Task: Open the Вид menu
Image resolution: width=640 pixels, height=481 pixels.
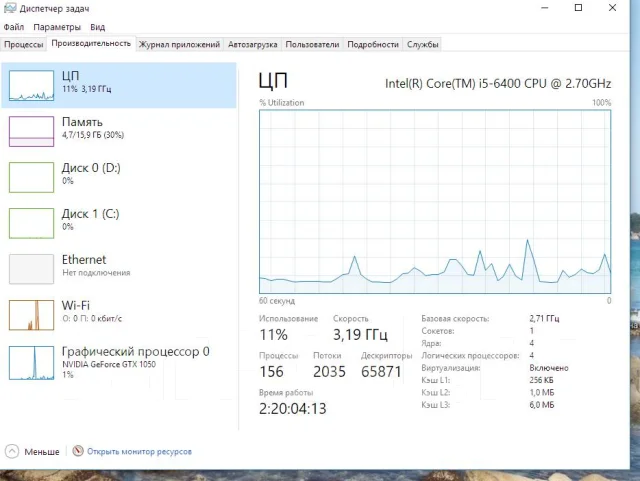Action: point(98,27)
